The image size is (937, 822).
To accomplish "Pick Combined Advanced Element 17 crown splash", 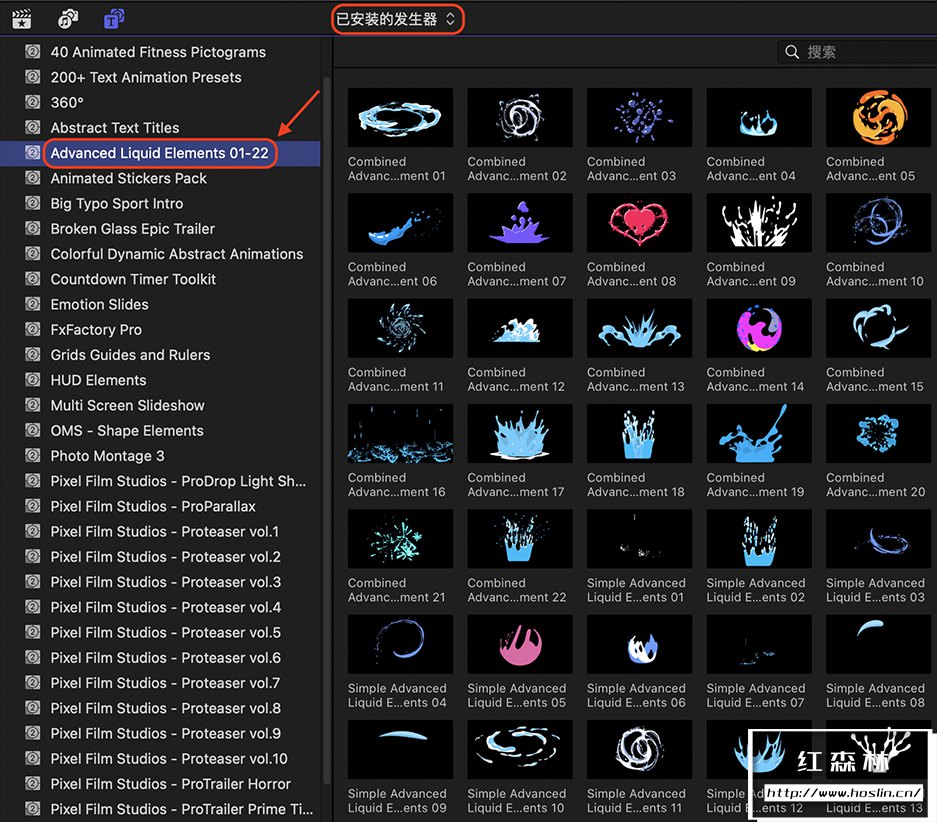I will click(520, 433).
